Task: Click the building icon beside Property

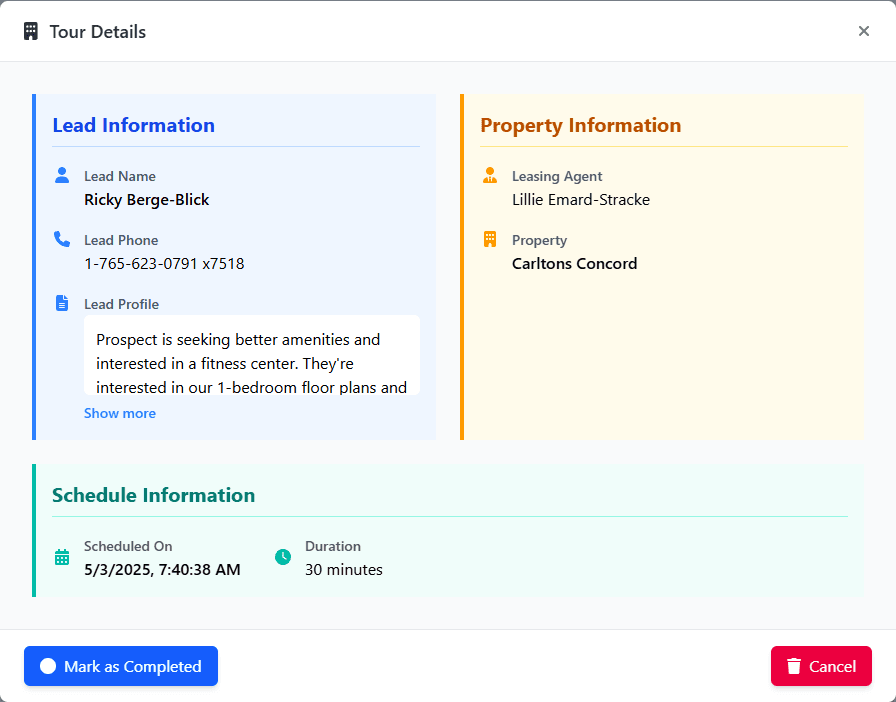Action: (x=489, y=238)
